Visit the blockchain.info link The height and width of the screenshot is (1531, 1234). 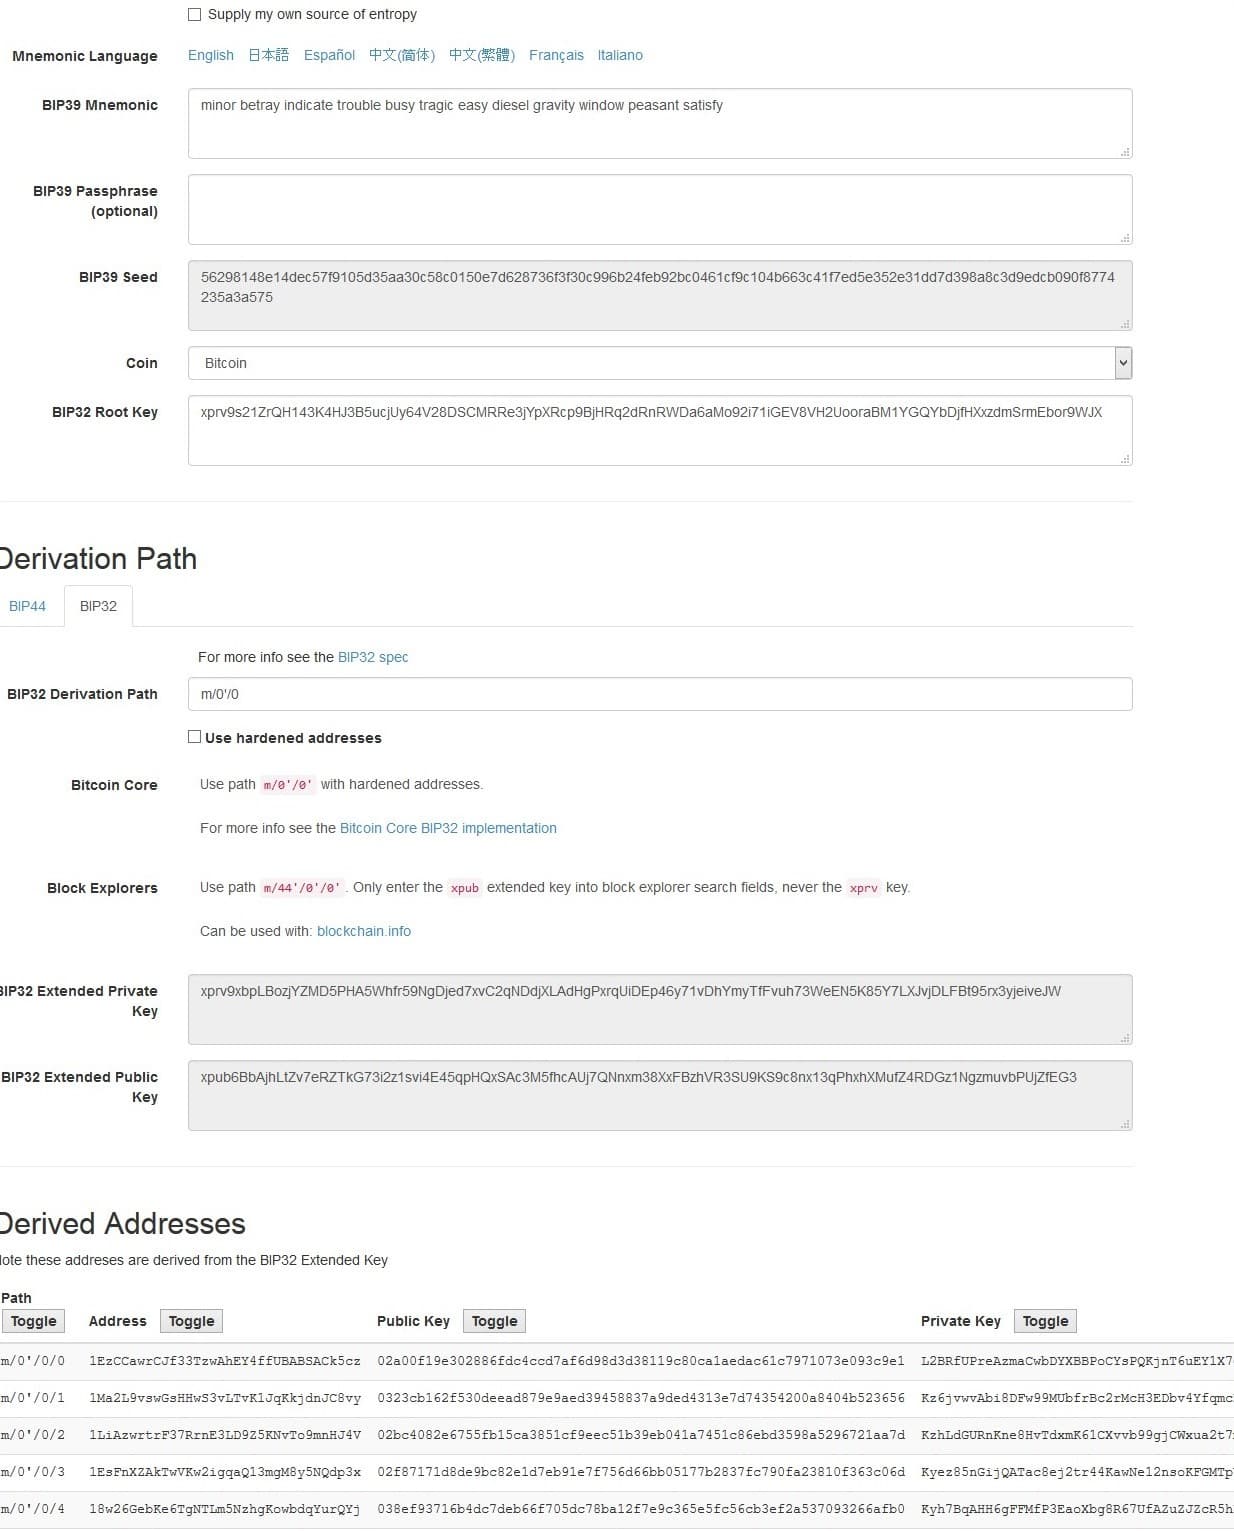pyautogui.click(x=364, y=931)
